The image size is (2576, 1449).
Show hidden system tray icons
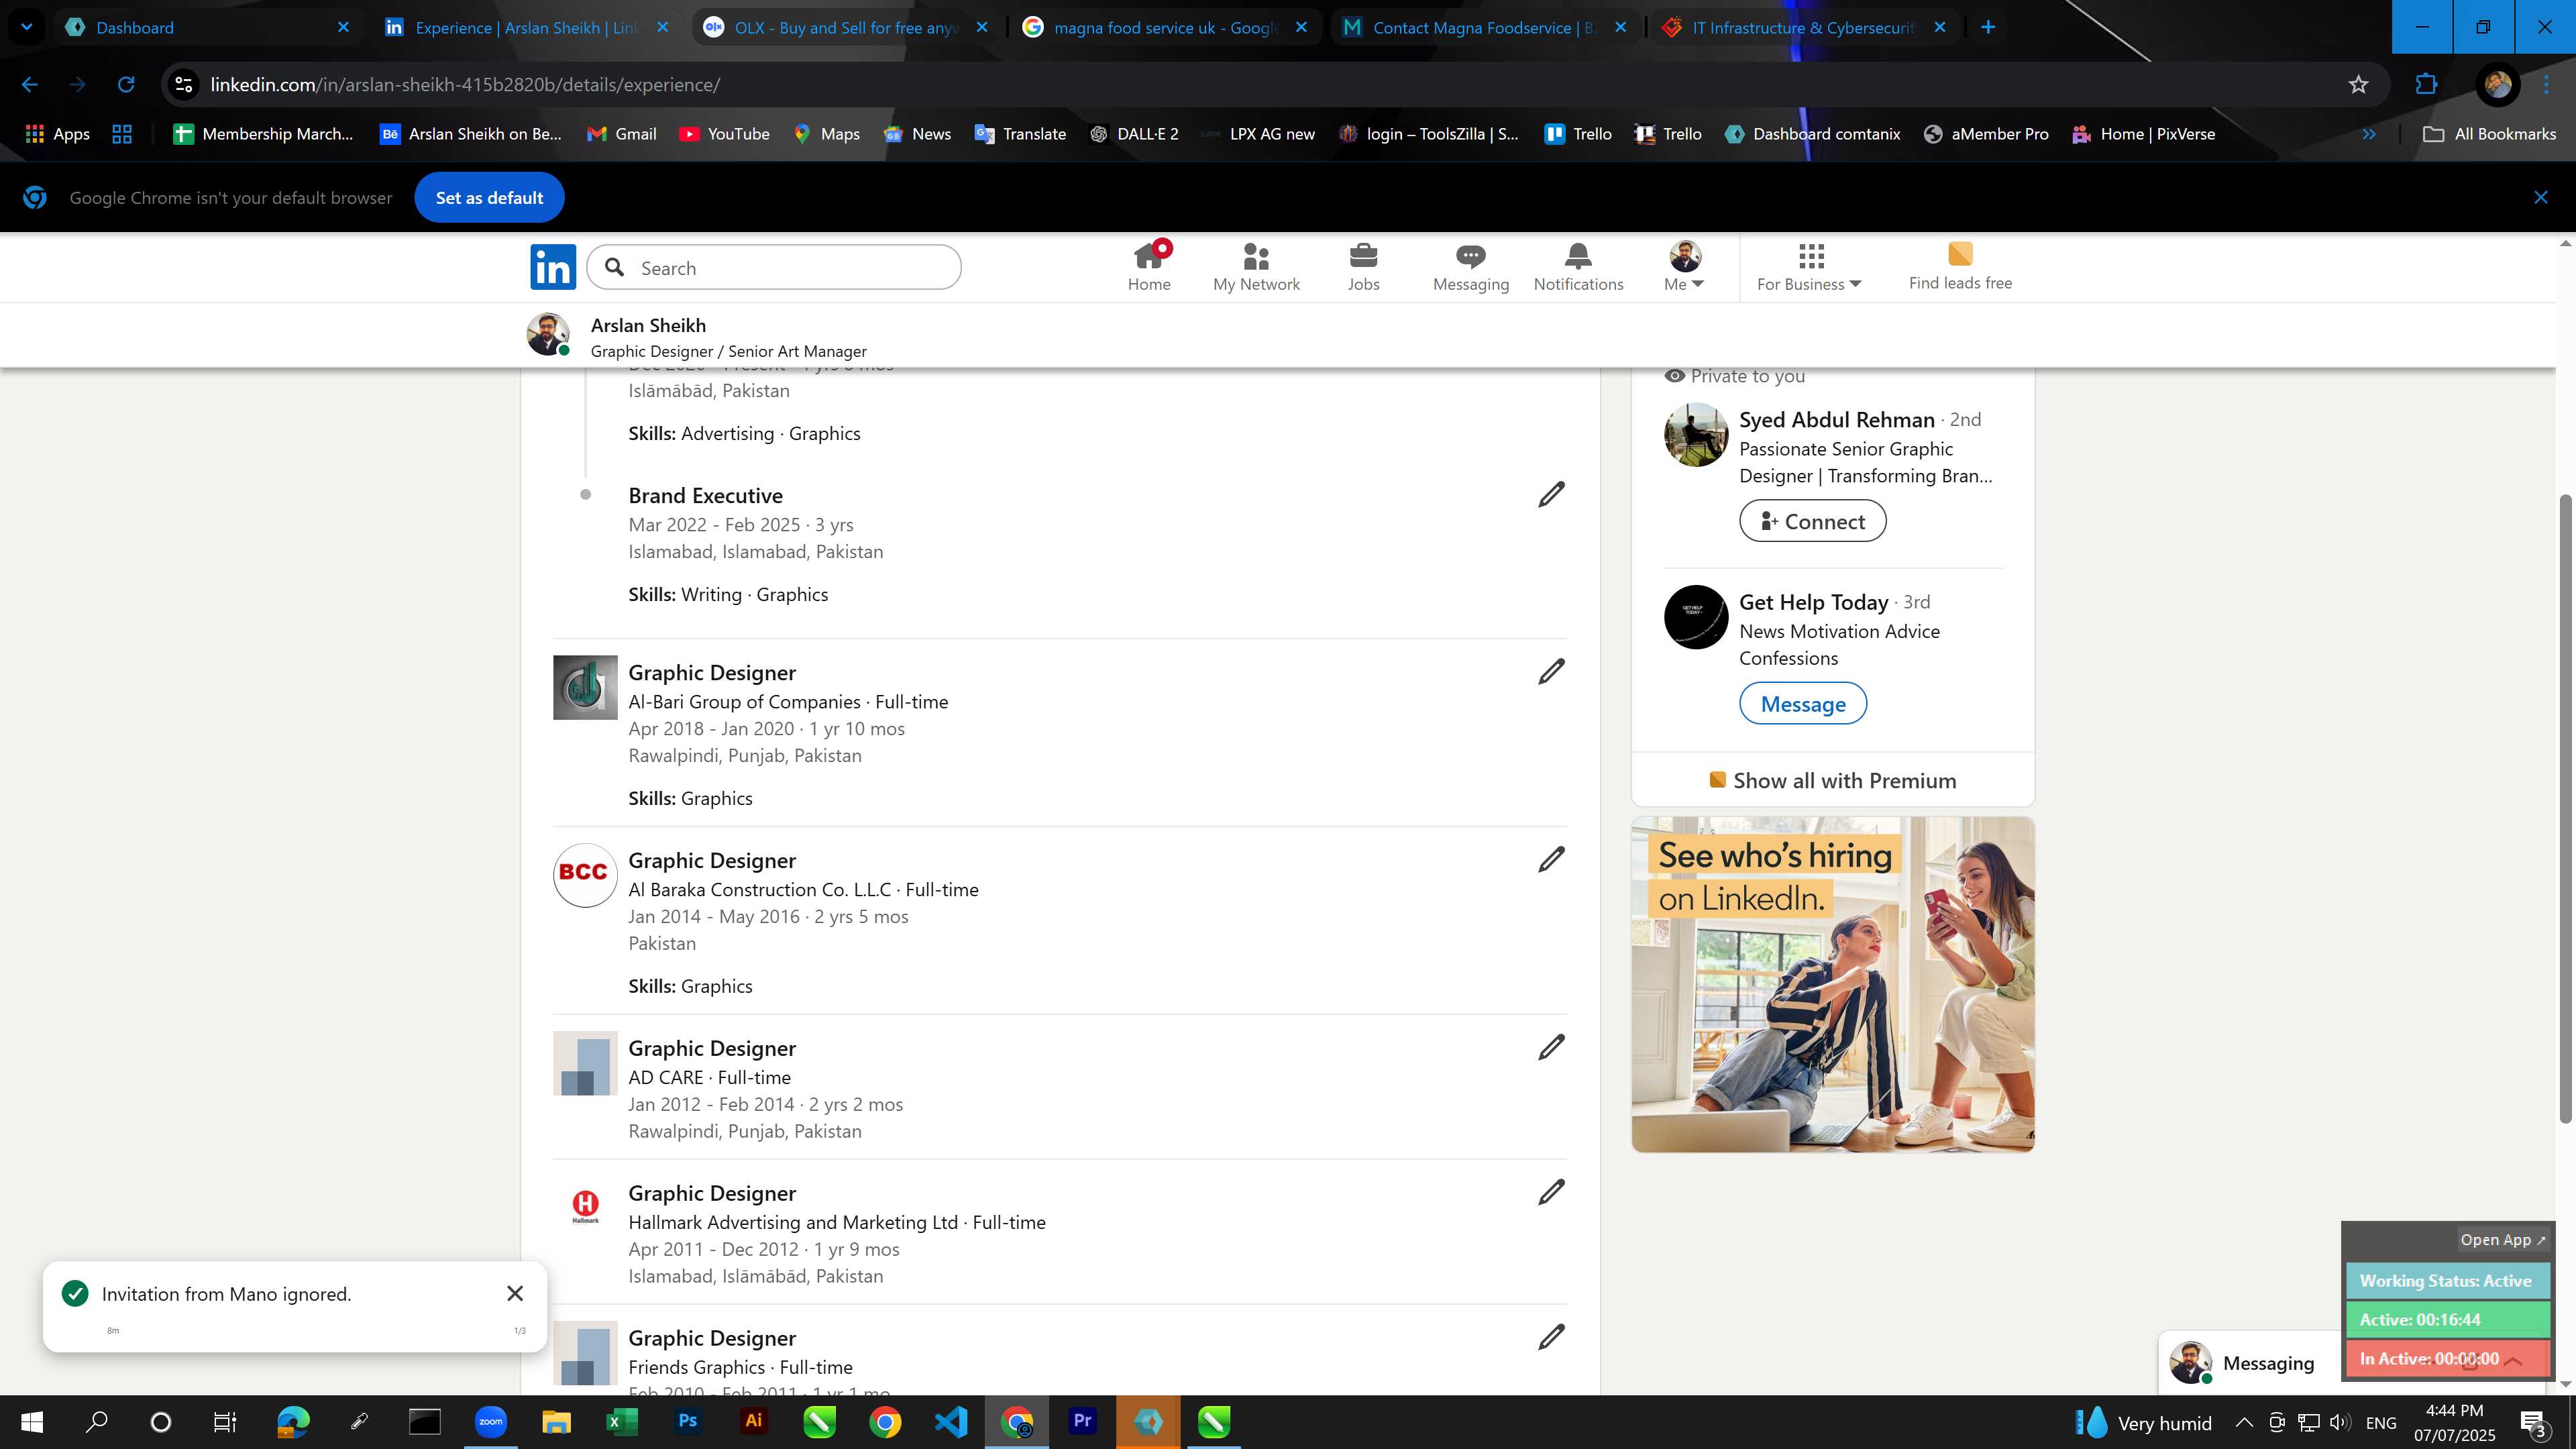coord(2243,1422)
